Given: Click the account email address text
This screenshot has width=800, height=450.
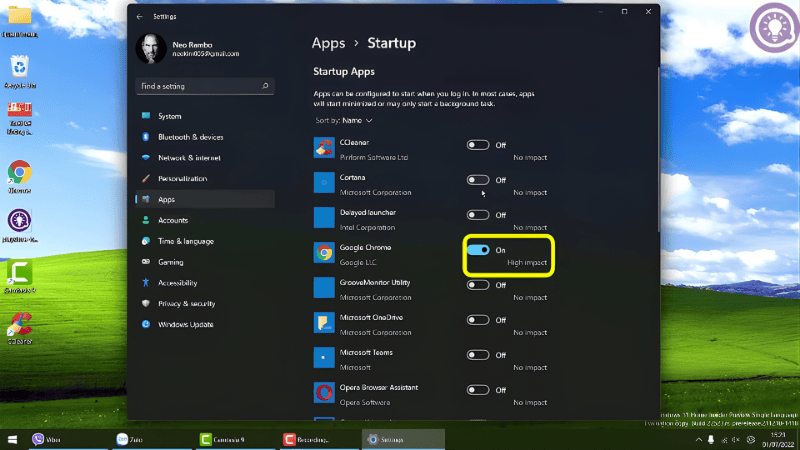Looking at the screenshot, I should [206, 54].
